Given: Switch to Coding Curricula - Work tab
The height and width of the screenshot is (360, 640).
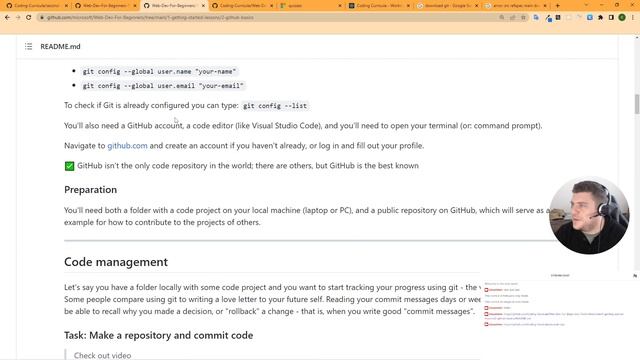Looking at the screenshot, I should 378,6.
